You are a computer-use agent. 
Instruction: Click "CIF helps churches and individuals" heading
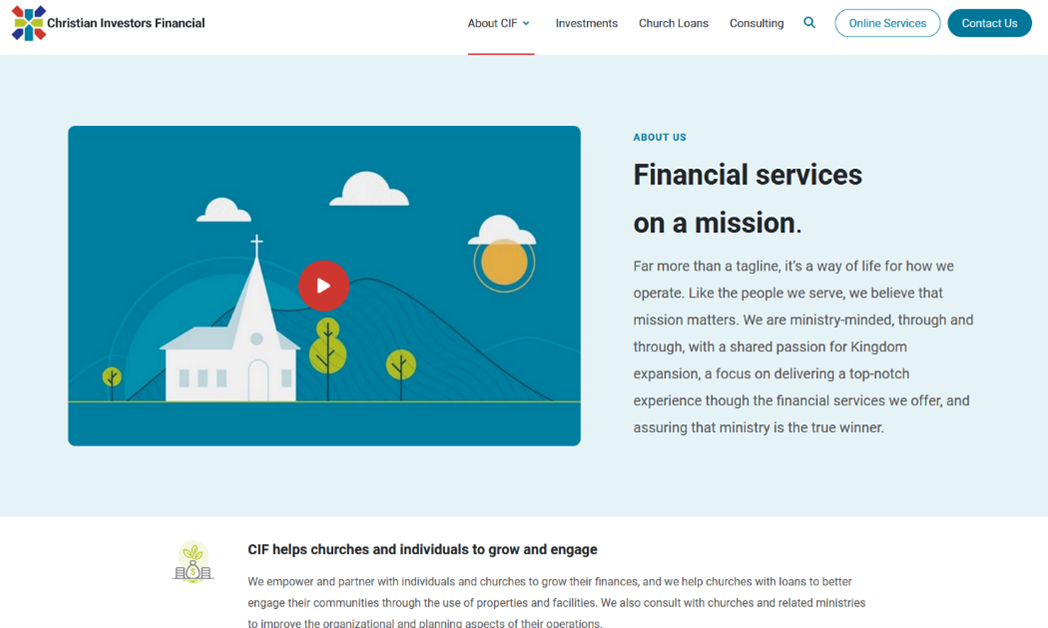click(x=422, y=549)
